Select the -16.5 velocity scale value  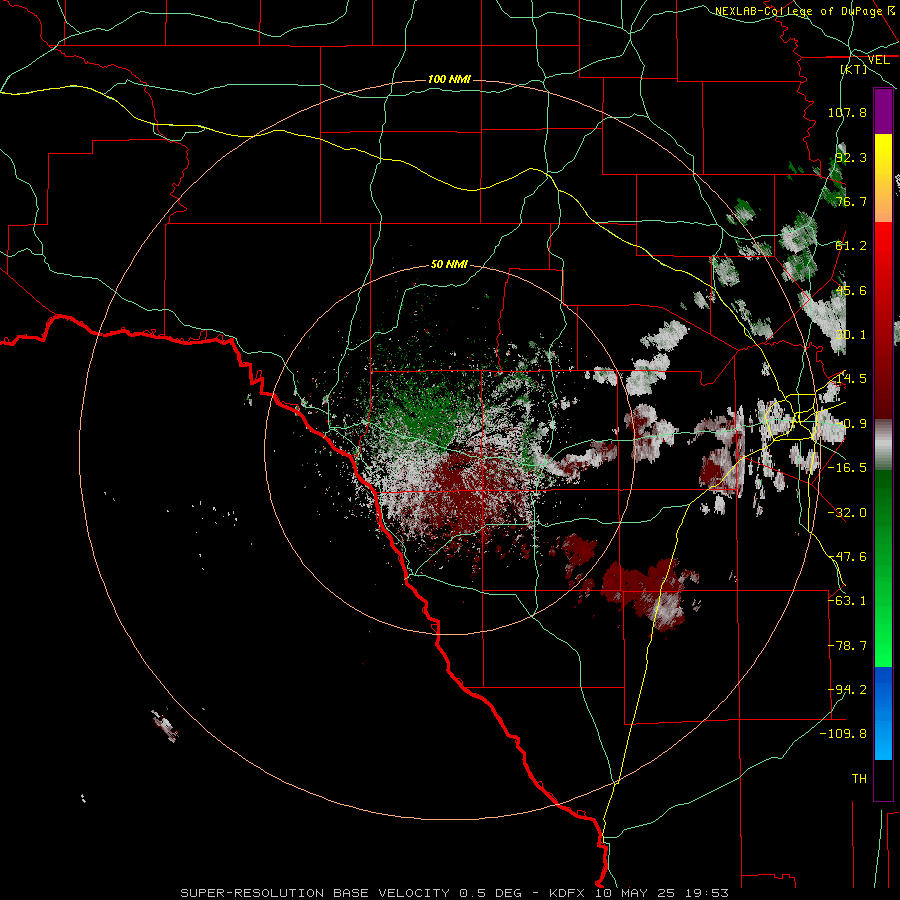pyautogui.click(x=847, y=468)
